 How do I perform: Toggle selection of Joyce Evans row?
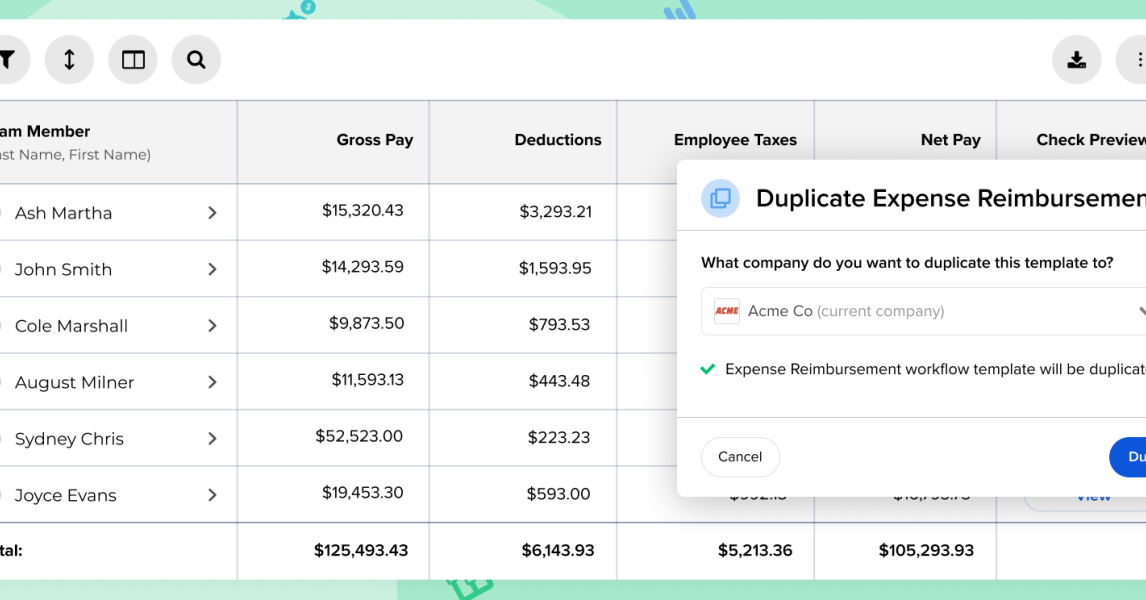pos(2,495)
